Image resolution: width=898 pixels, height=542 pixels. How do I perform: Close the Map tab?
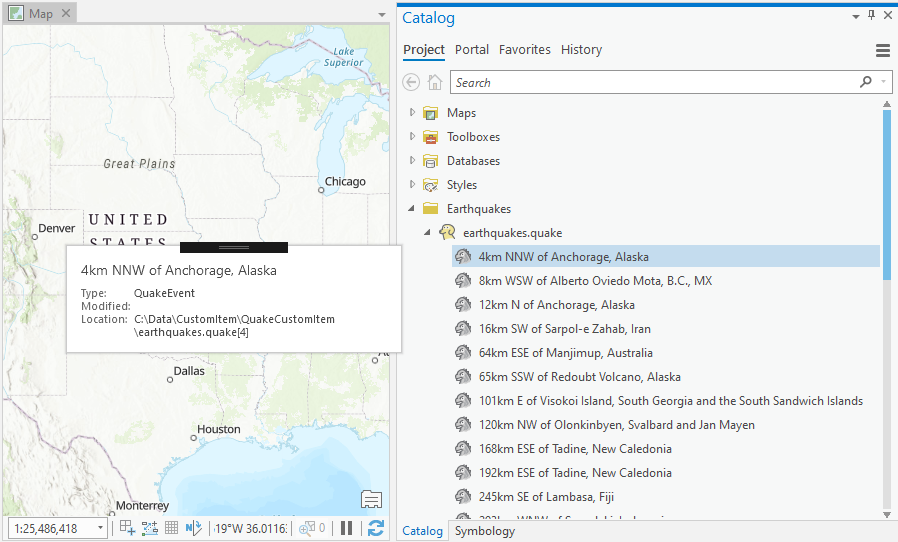pos(66,13)
